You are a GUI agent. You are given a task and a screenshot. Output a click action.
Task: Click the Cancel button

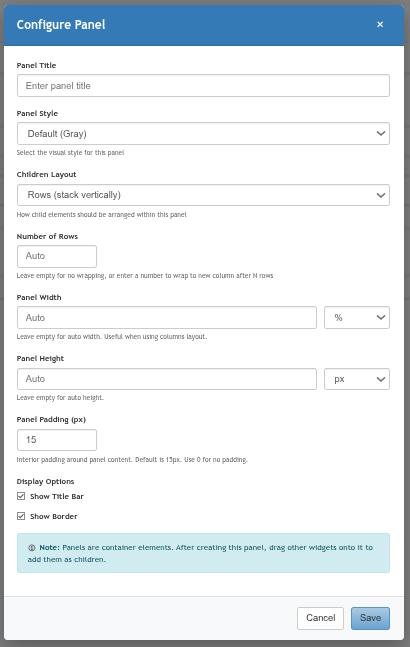[320, 618]
